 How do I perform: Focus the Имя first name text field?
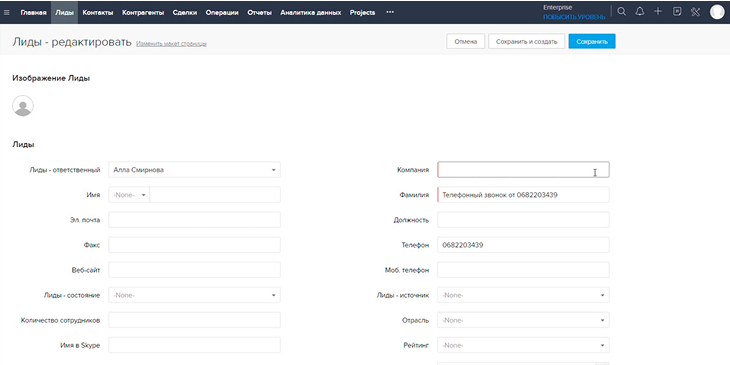tap(215, 195)
